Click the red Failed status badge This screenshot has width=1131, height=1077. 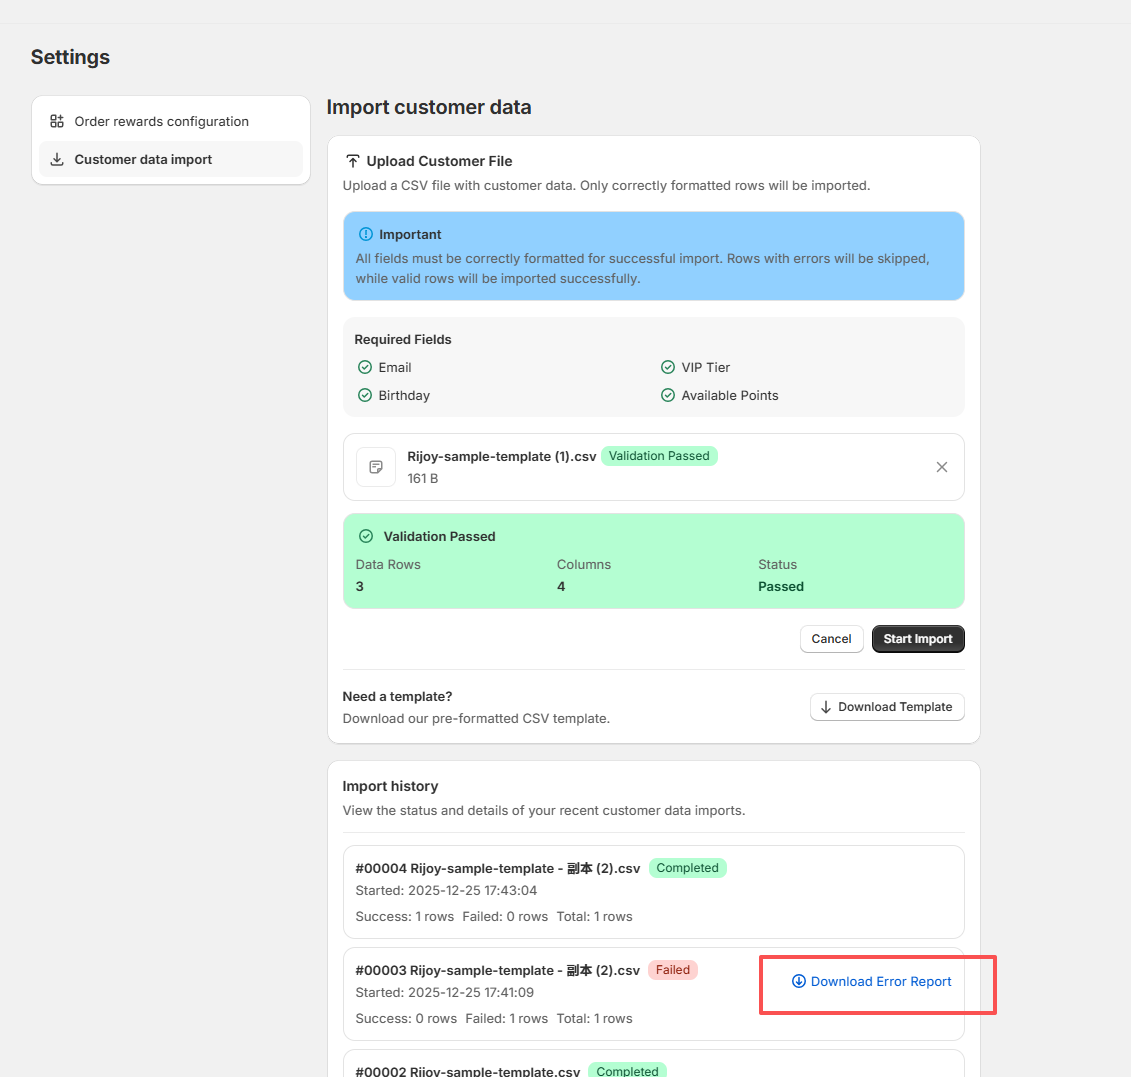tap(672, 970)
